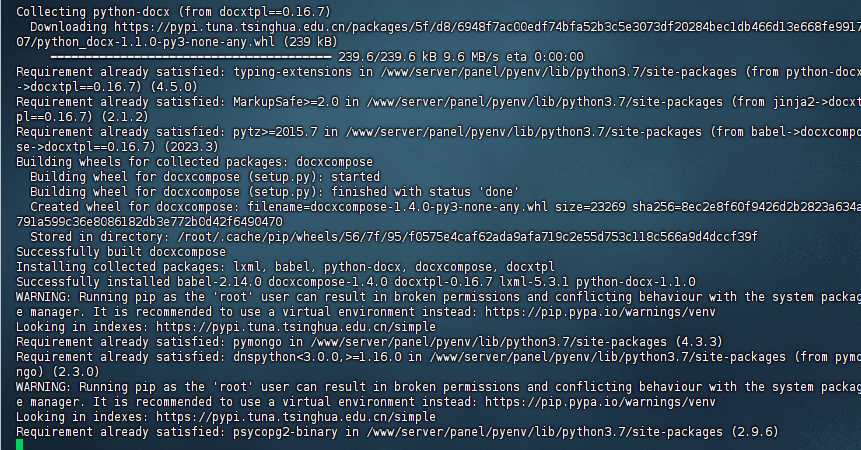861x450 pixels.
Task: Click the python_docx-1.1.0-py3-none-any.whl filename
Action: click(x=156, y=42)
